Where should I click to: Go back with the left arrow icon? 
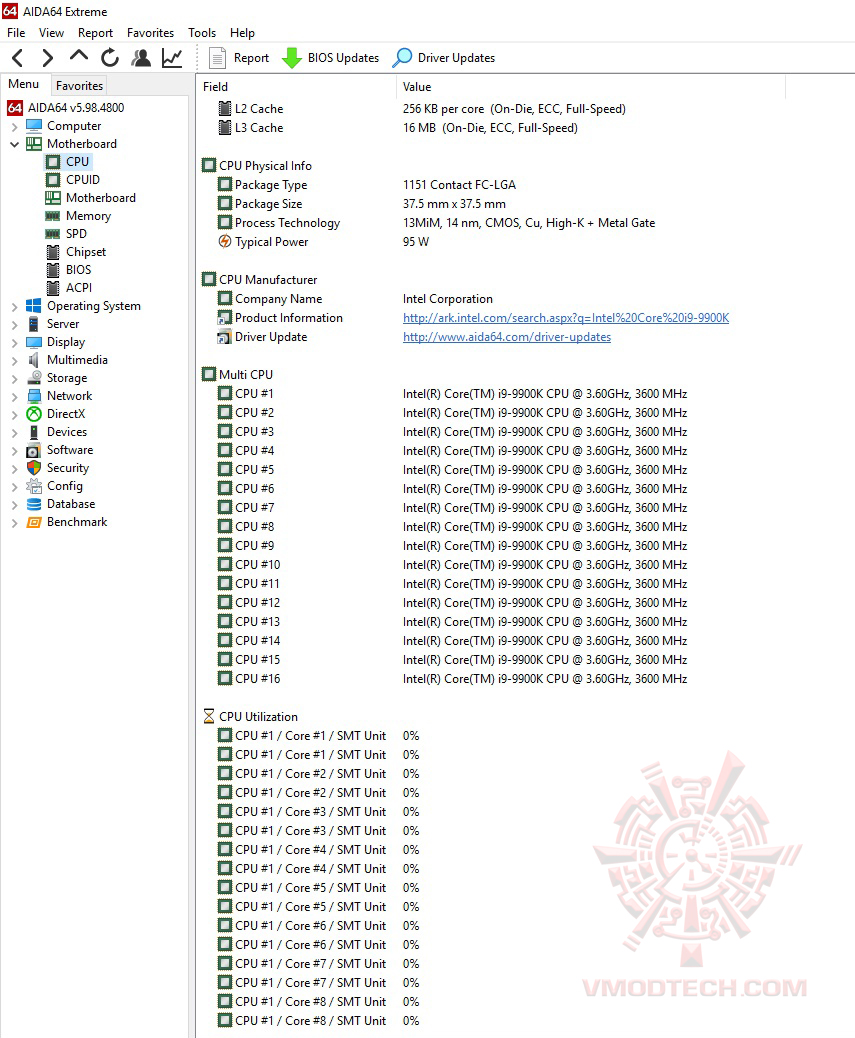click(x=18, y=58)
